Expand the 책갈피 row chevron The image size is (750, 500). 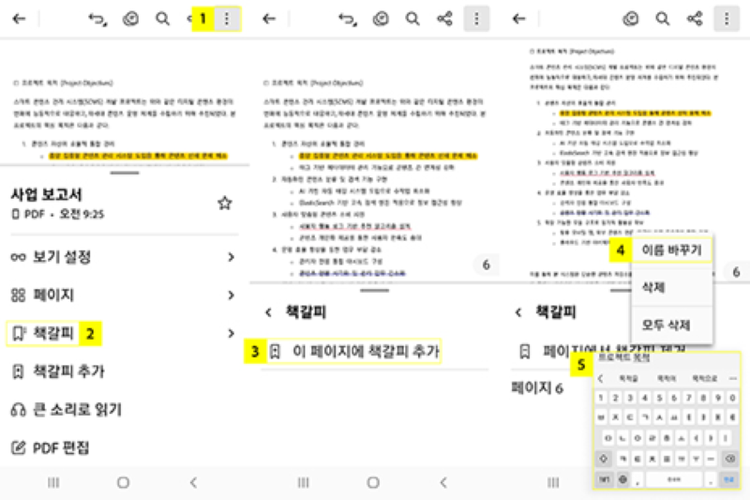coord(231,333)
